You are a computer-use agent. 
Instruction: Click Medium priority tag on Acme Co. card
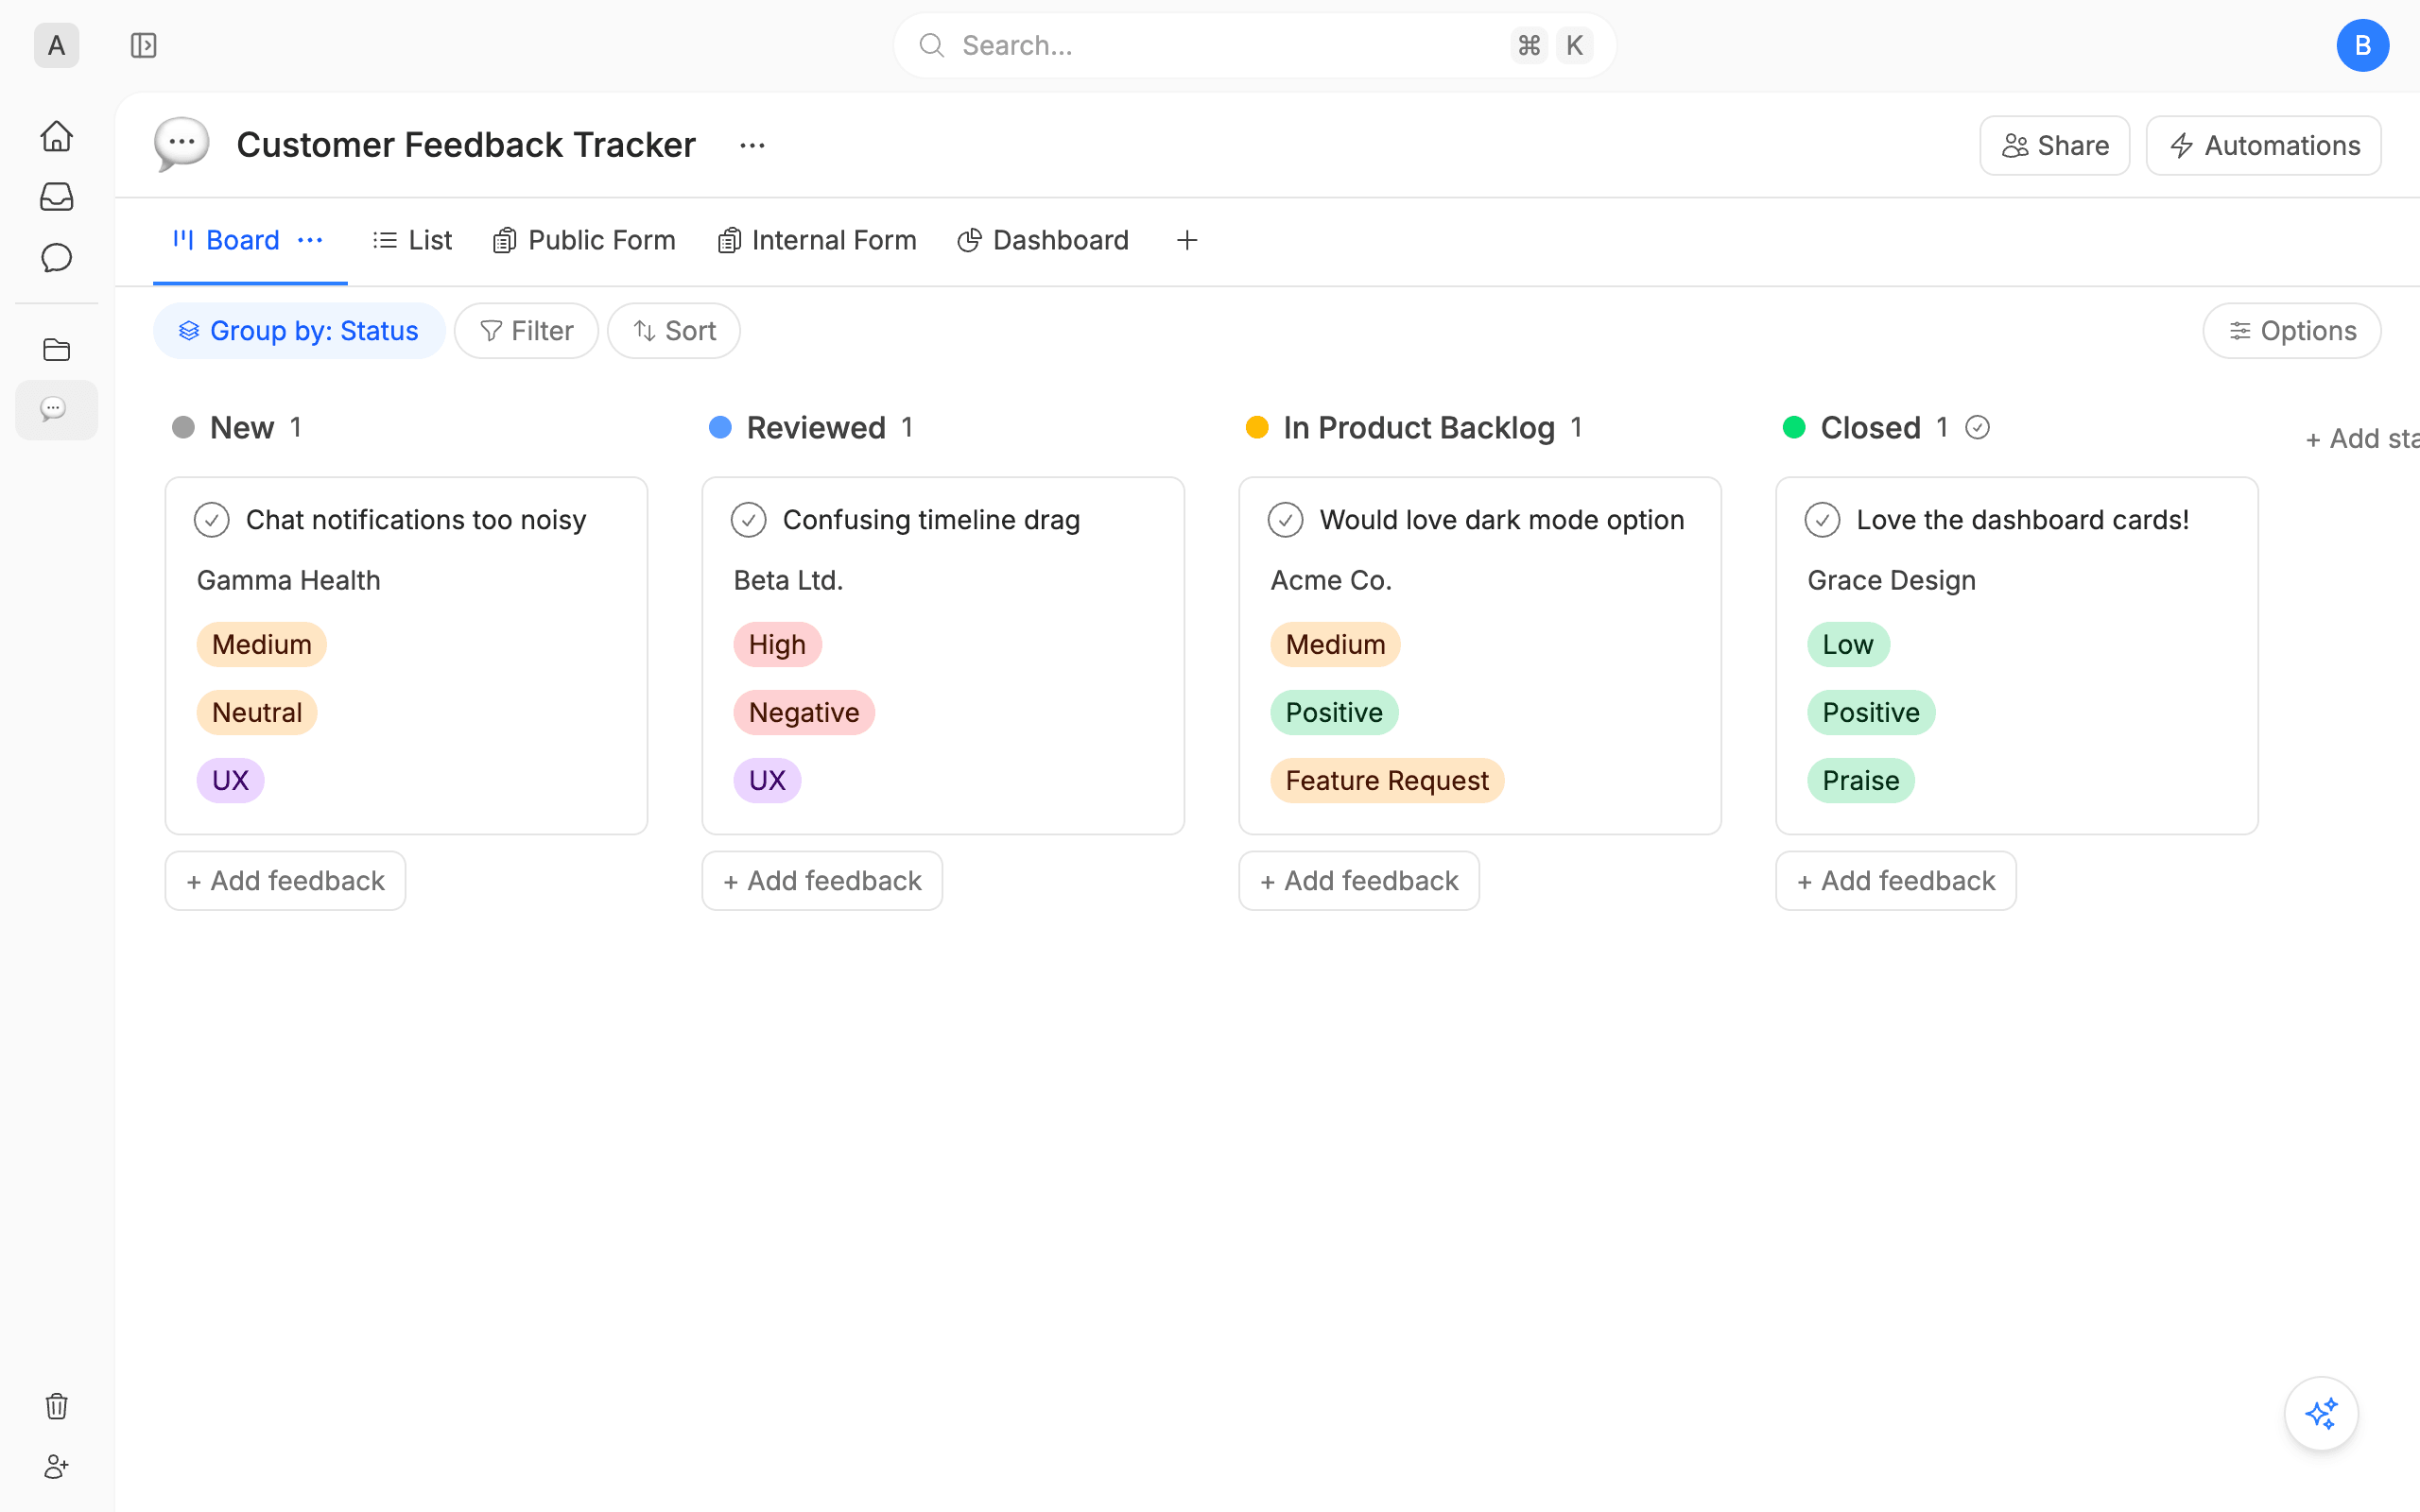coord(1335,645)
